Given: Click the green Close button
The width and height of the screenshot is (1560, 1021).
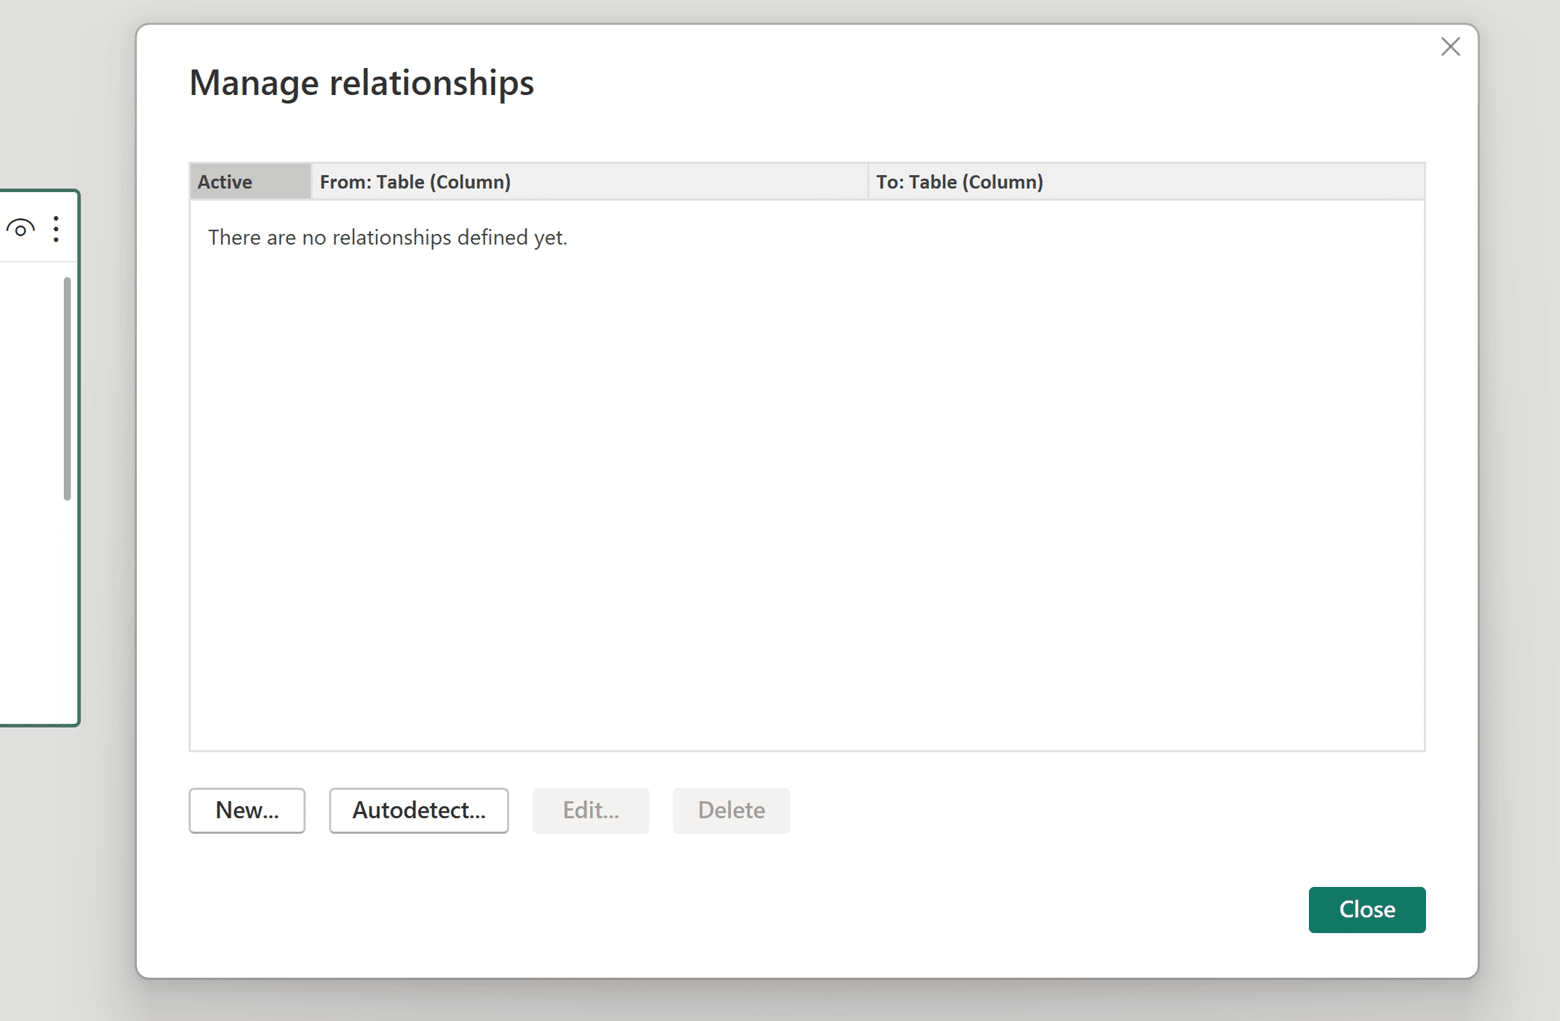Looking at the screenshot, I should point(1366,909).
